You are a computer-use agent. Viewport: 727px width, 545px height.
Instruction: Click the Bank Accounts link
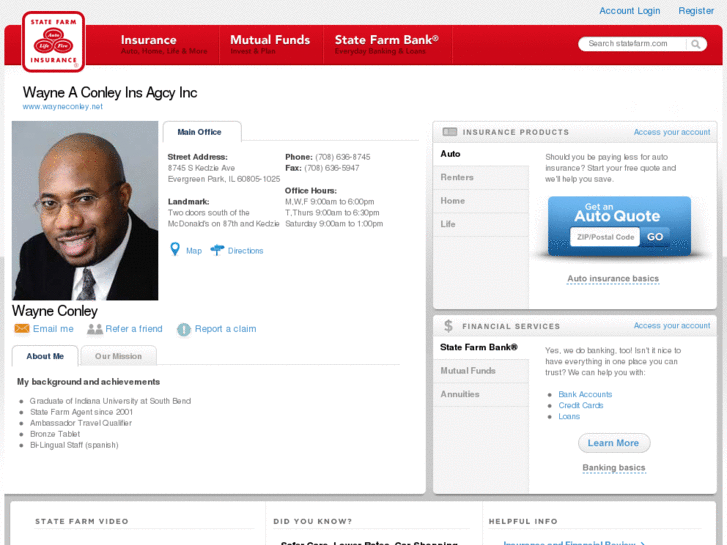(x=585, y=394)
